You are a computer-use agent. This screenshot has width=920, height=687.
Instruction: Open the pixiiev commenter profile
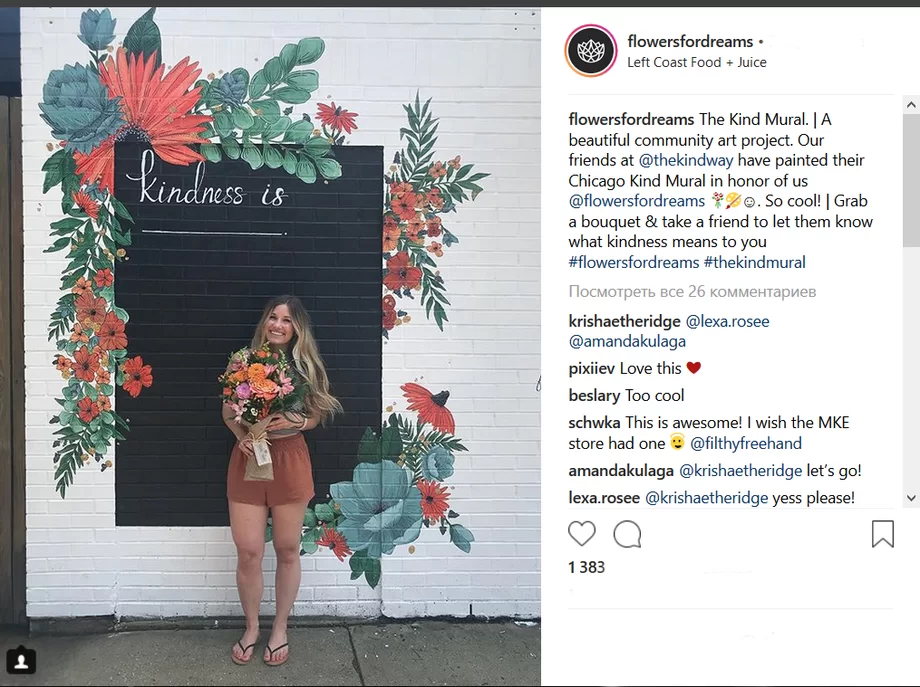point(591,368)
